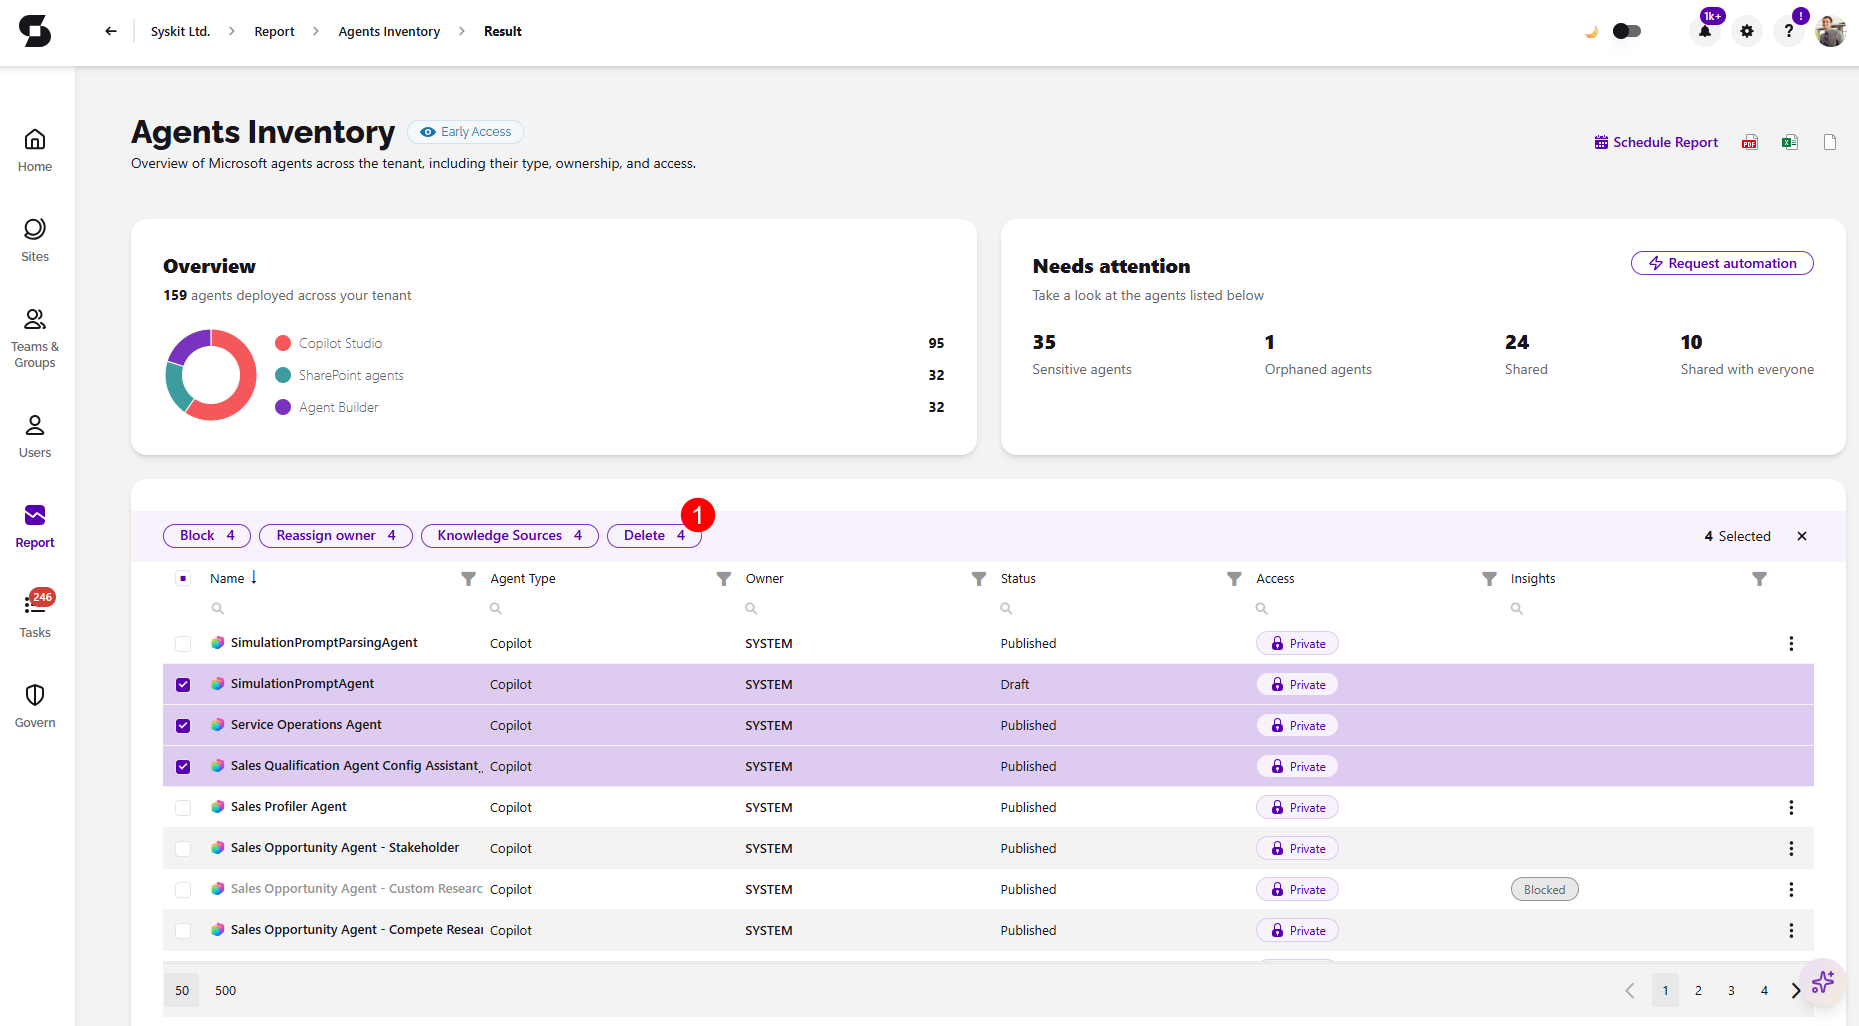Uncheck the Service Operations Agent checkbox
The height and width of the screenshot is (1026, 1859).
[x=183, y=726]
